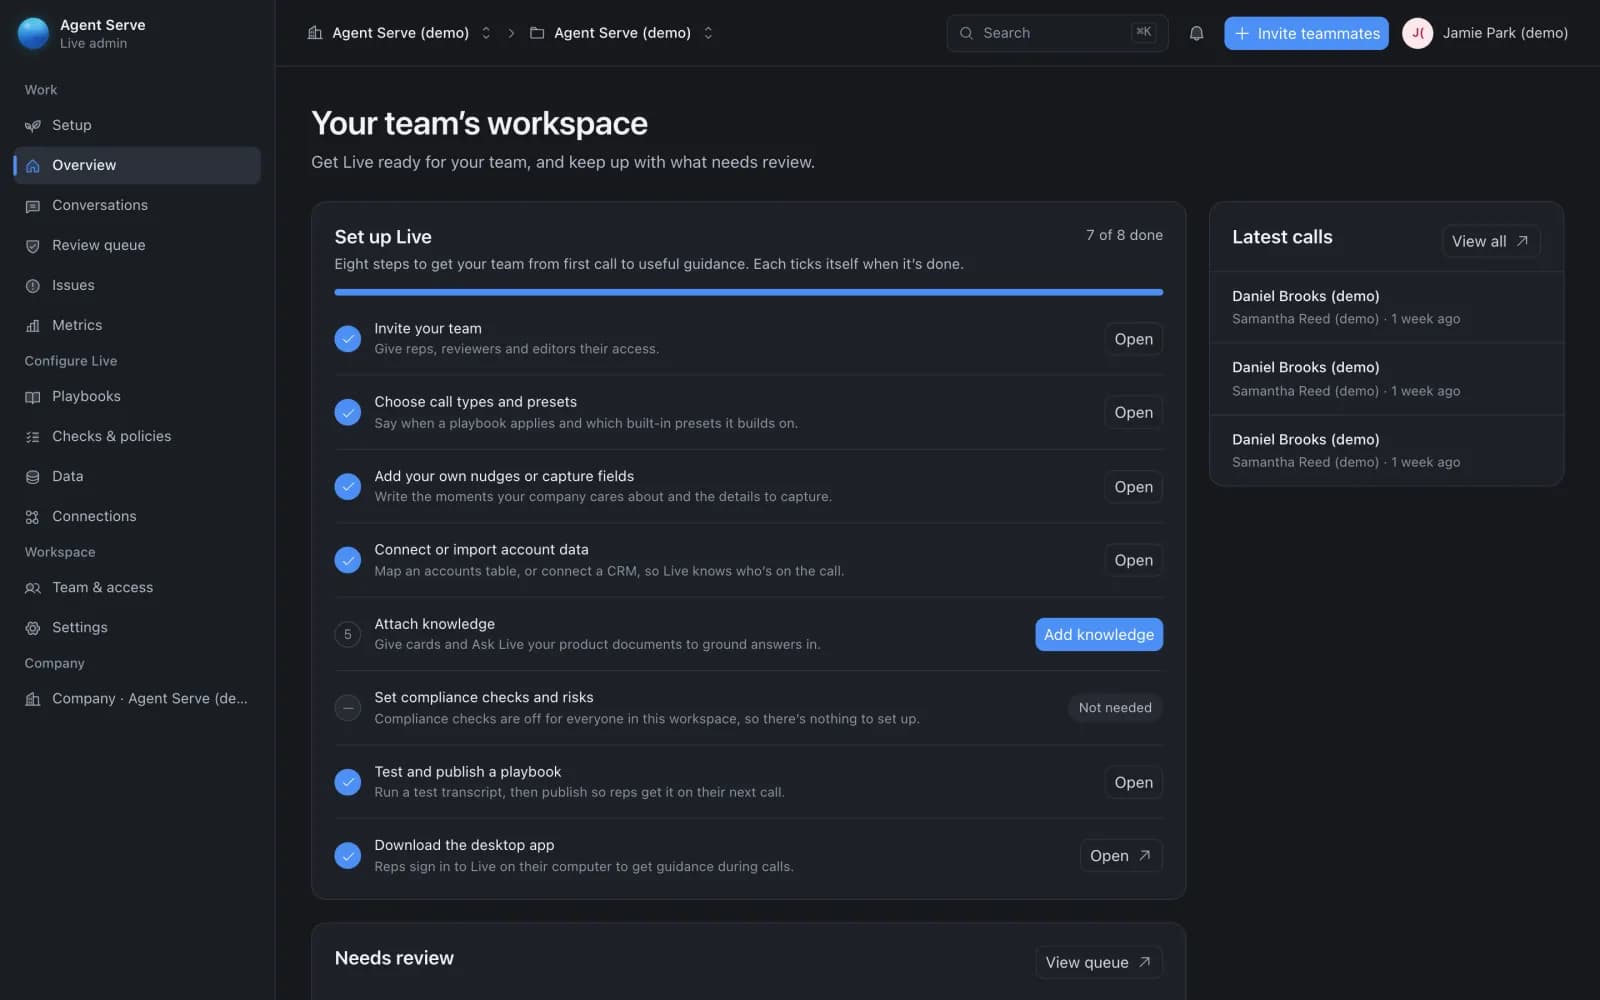
Task: Select Overview in the sidebar
Action: pos(137,165)
